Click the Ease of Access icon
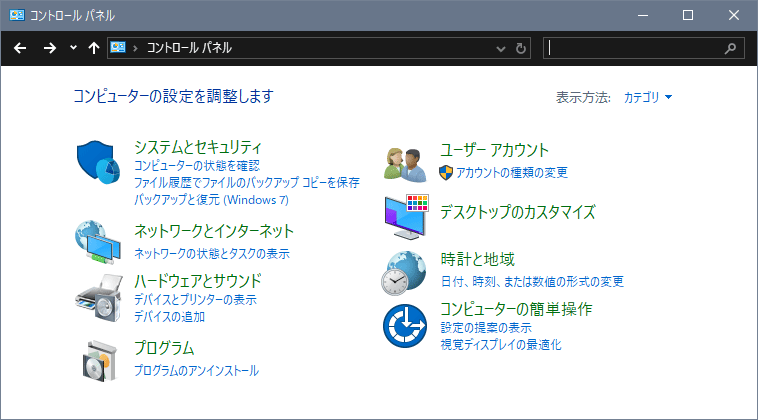This screenshot has height=420, width=758. [406, 325]
